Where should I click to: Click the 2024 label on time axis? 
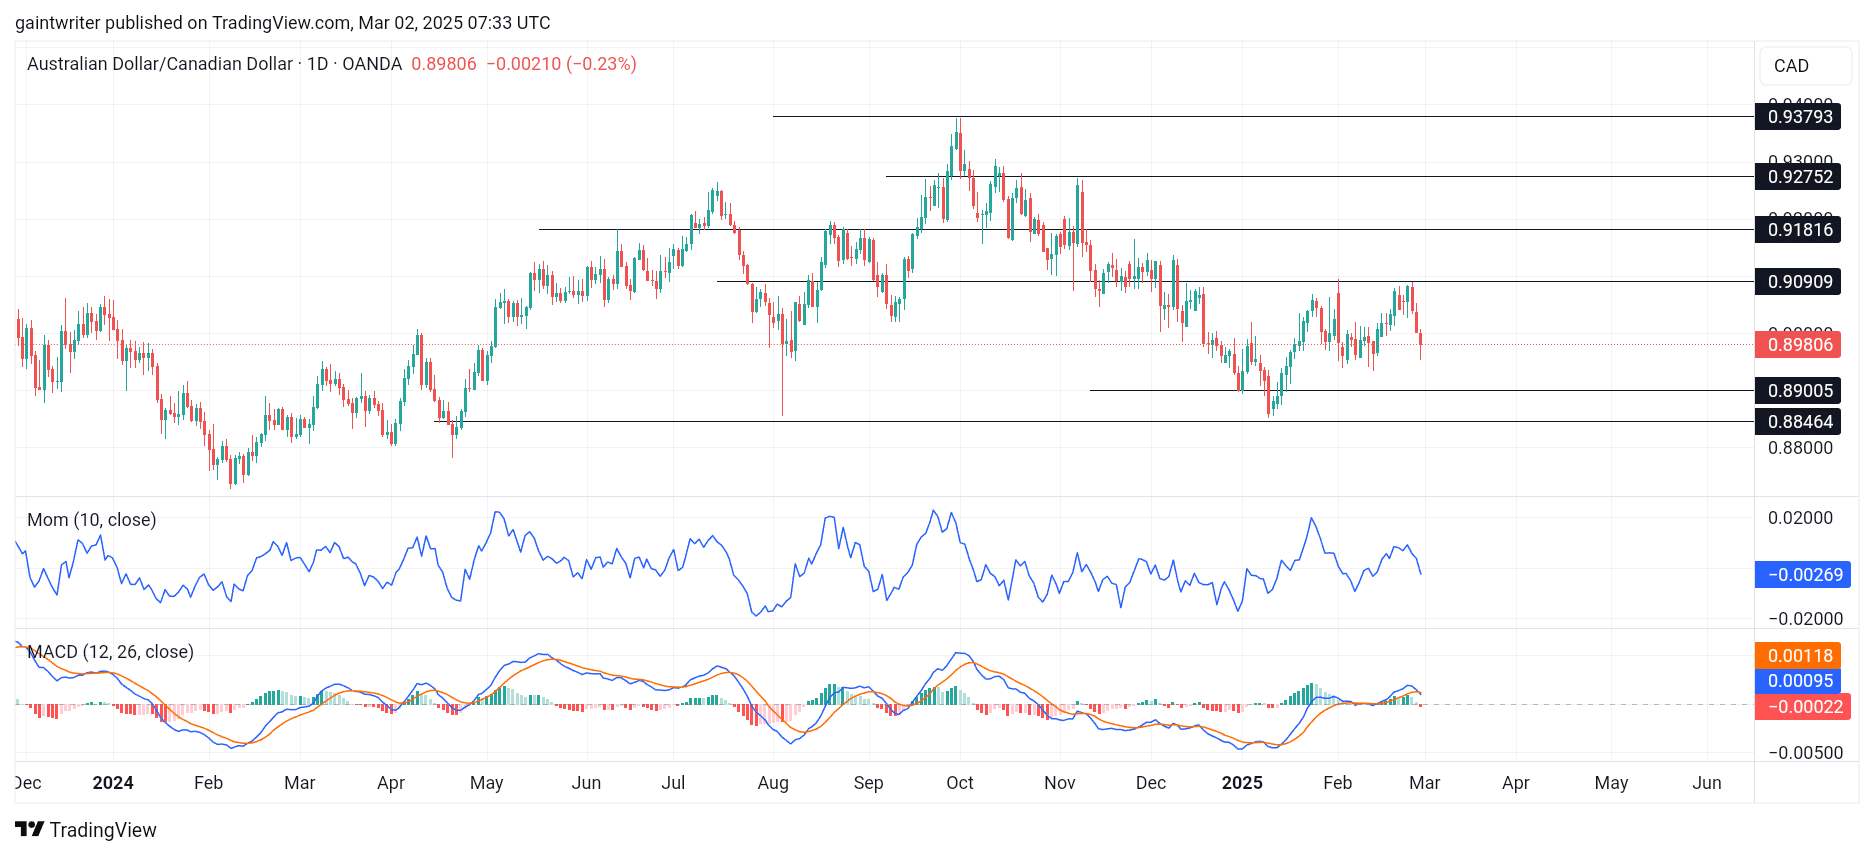pos(113,783)
